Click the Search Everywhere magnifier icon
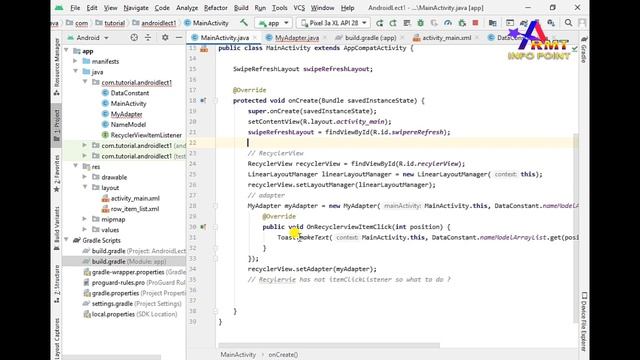The height and width of the screenshot is (360, 640). point(568,23)
